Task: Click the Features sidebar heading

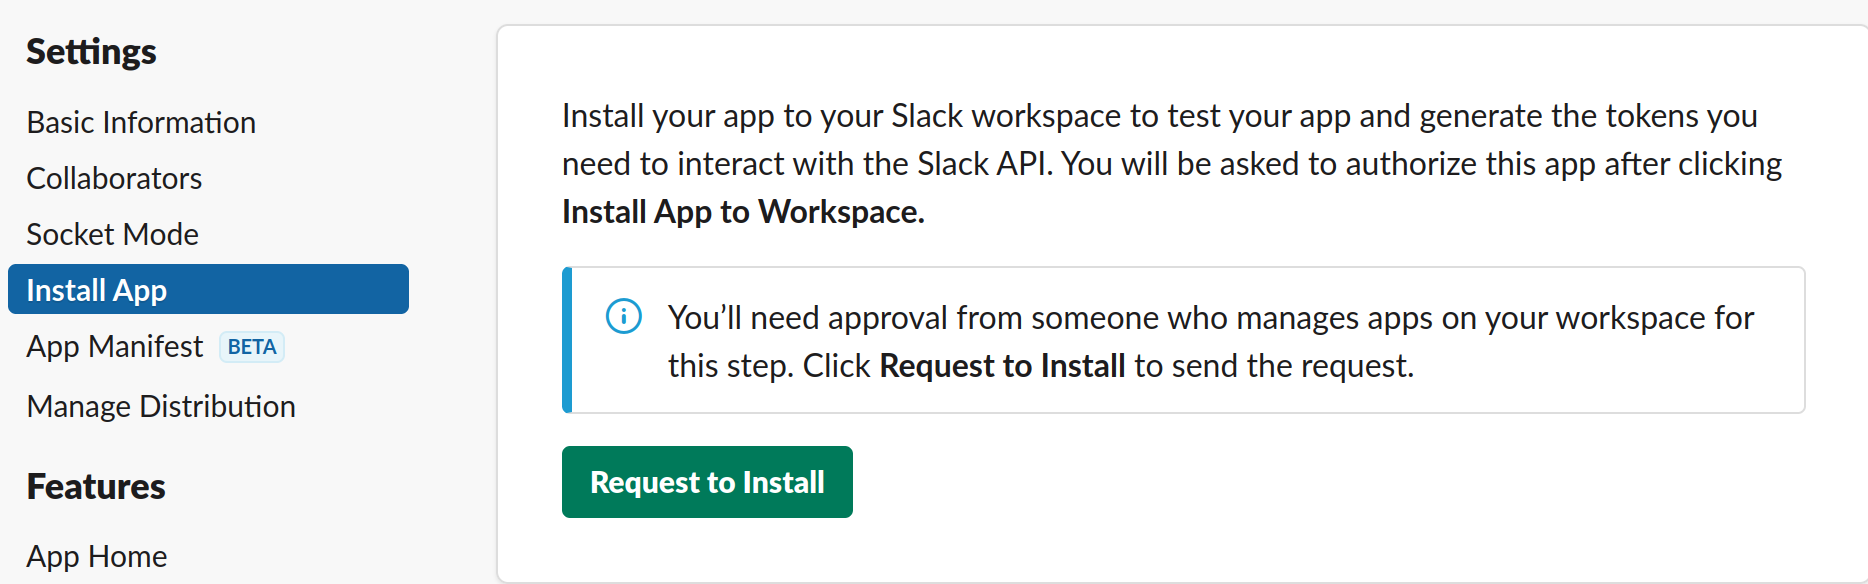Action: pos(96,487)
